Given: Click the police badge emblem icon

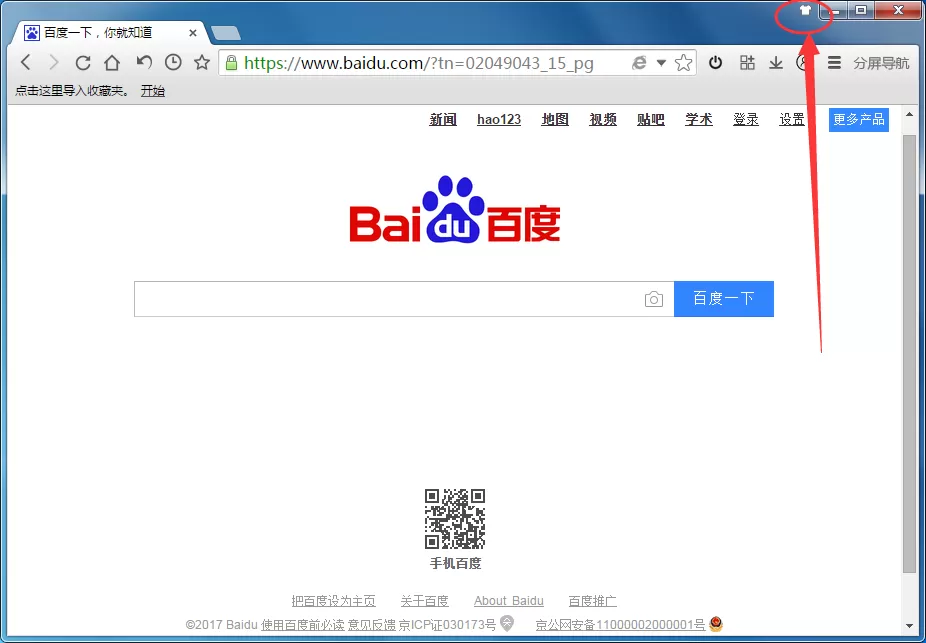Looking at the screenshot, I should pyautogui.click(x=716, y=624).
